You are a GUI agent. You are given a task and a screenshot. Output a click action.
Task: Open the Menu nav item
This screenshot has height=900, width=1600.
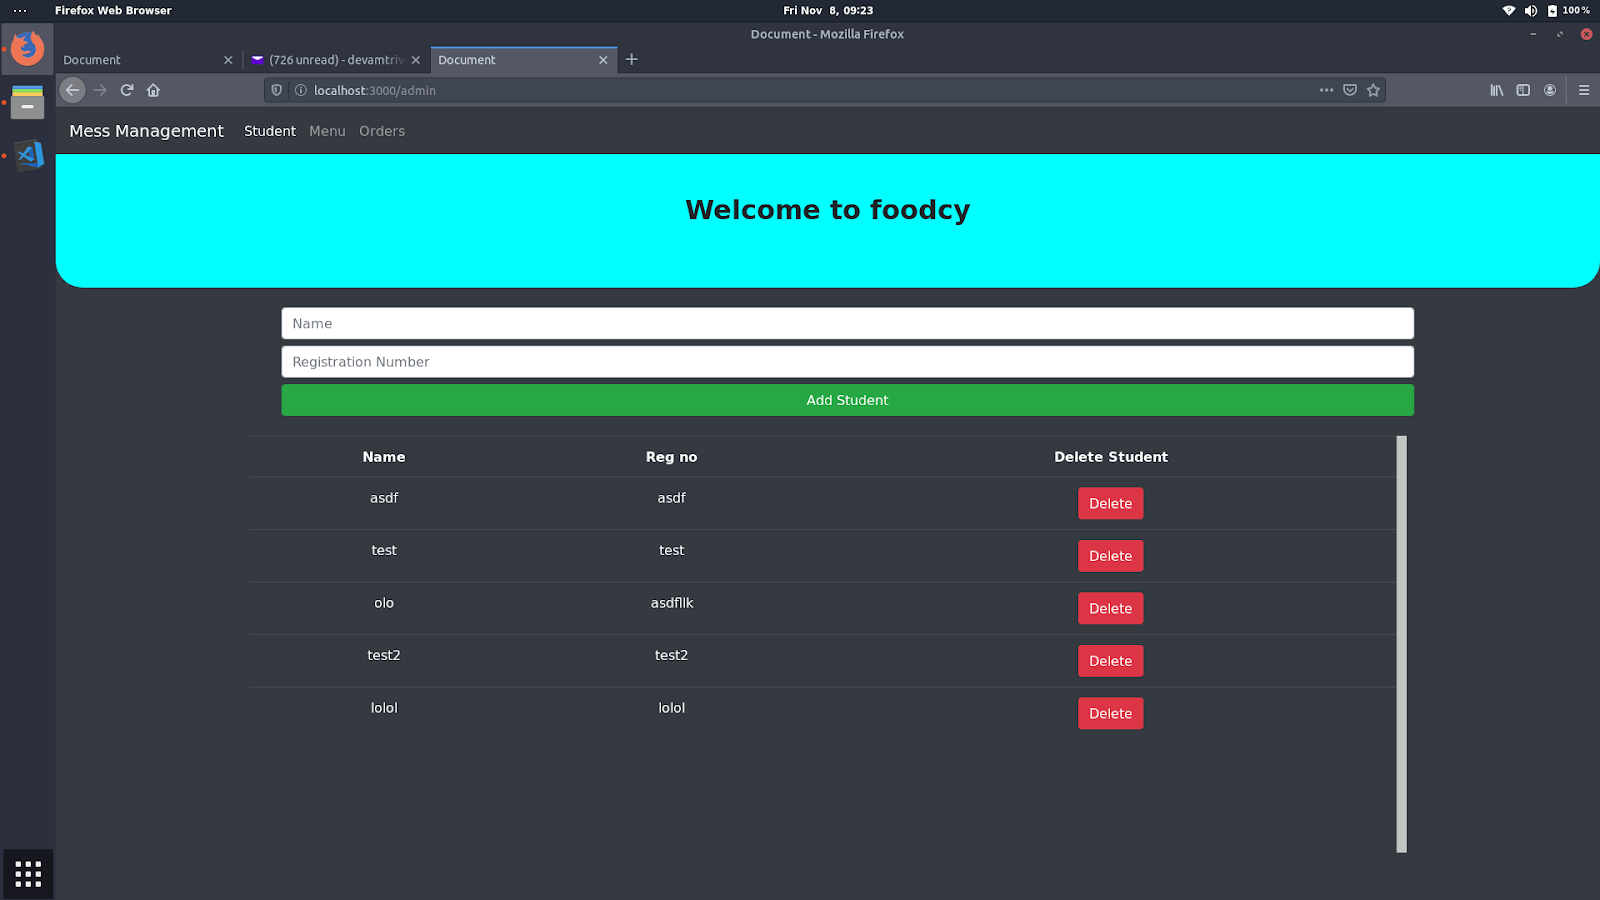click(x=327, y=131)
